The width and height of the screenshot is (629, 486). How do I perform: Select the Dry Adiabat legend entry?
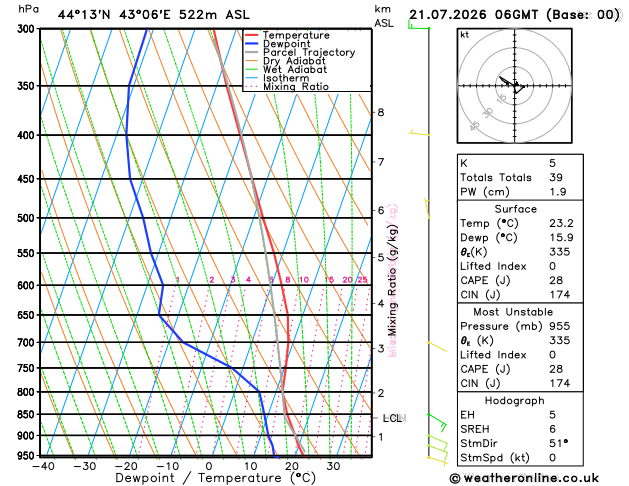[285, 61]
